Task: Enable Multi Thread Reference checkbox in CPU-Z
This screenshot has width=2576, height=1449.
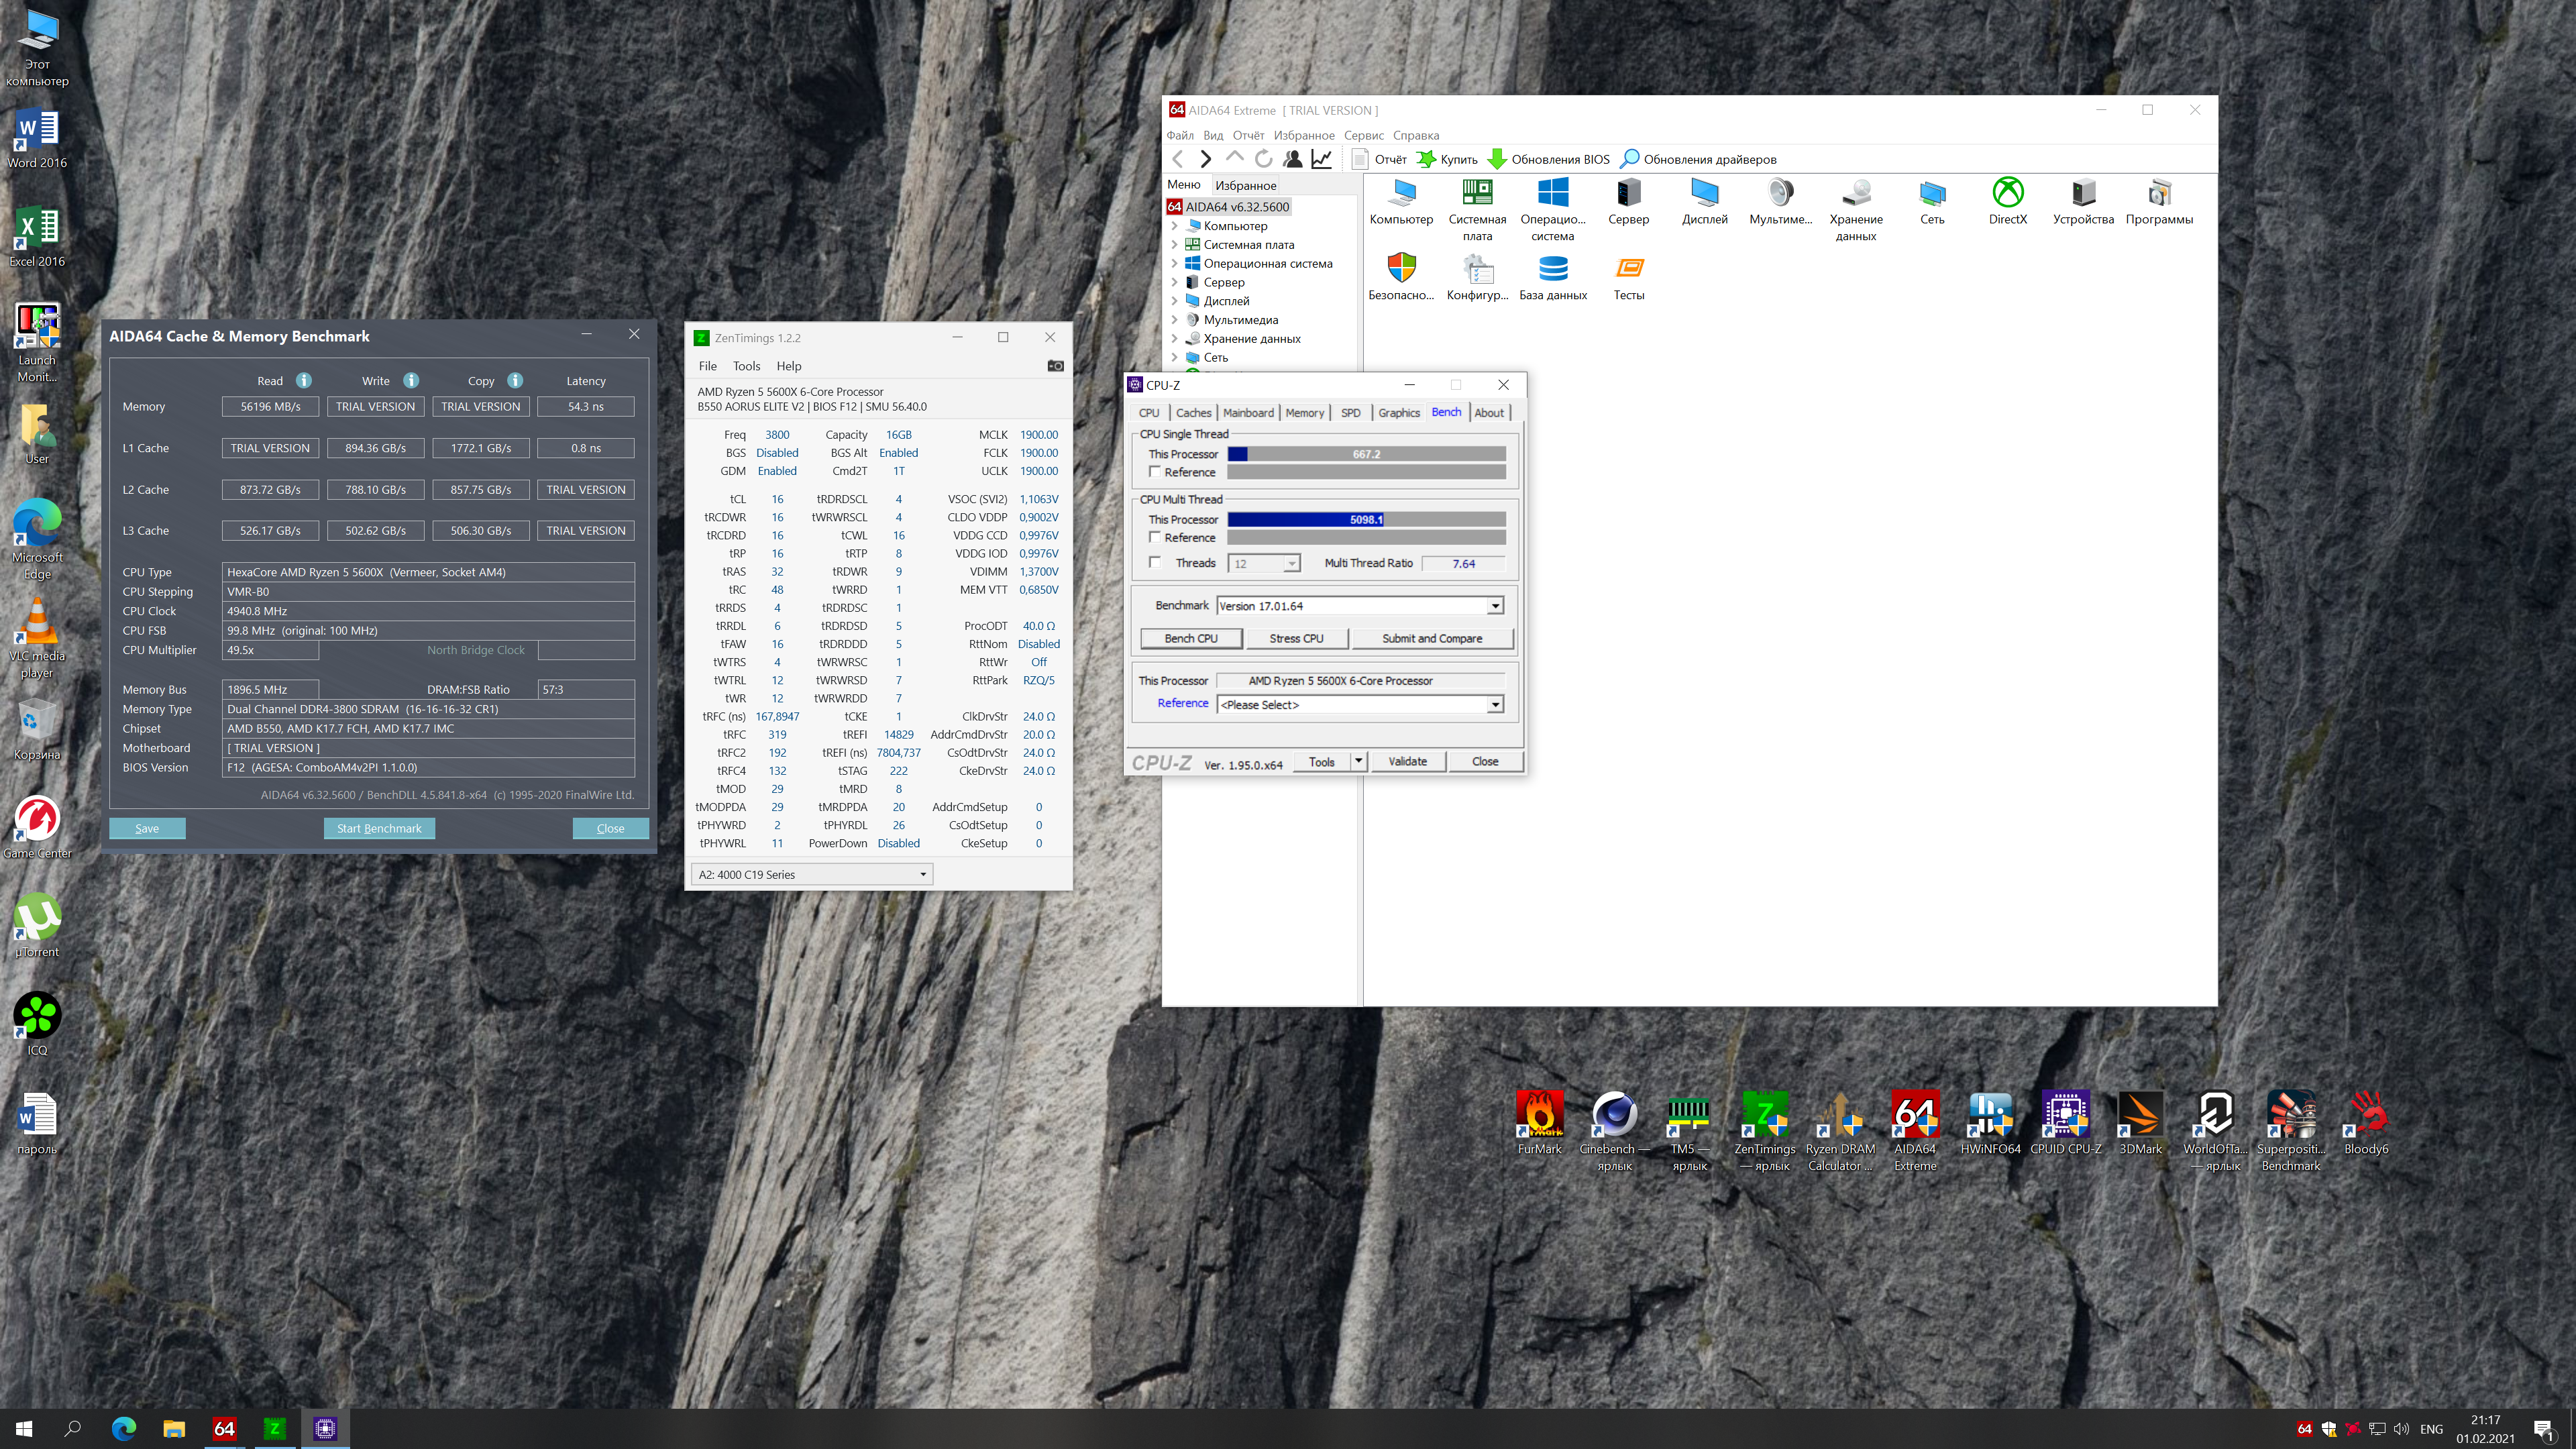Action: tap(1155, 538)
